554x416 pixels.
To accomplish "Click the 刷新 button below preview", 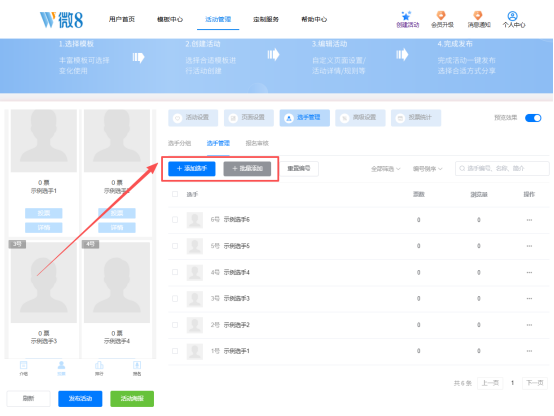I will point(28,399).
